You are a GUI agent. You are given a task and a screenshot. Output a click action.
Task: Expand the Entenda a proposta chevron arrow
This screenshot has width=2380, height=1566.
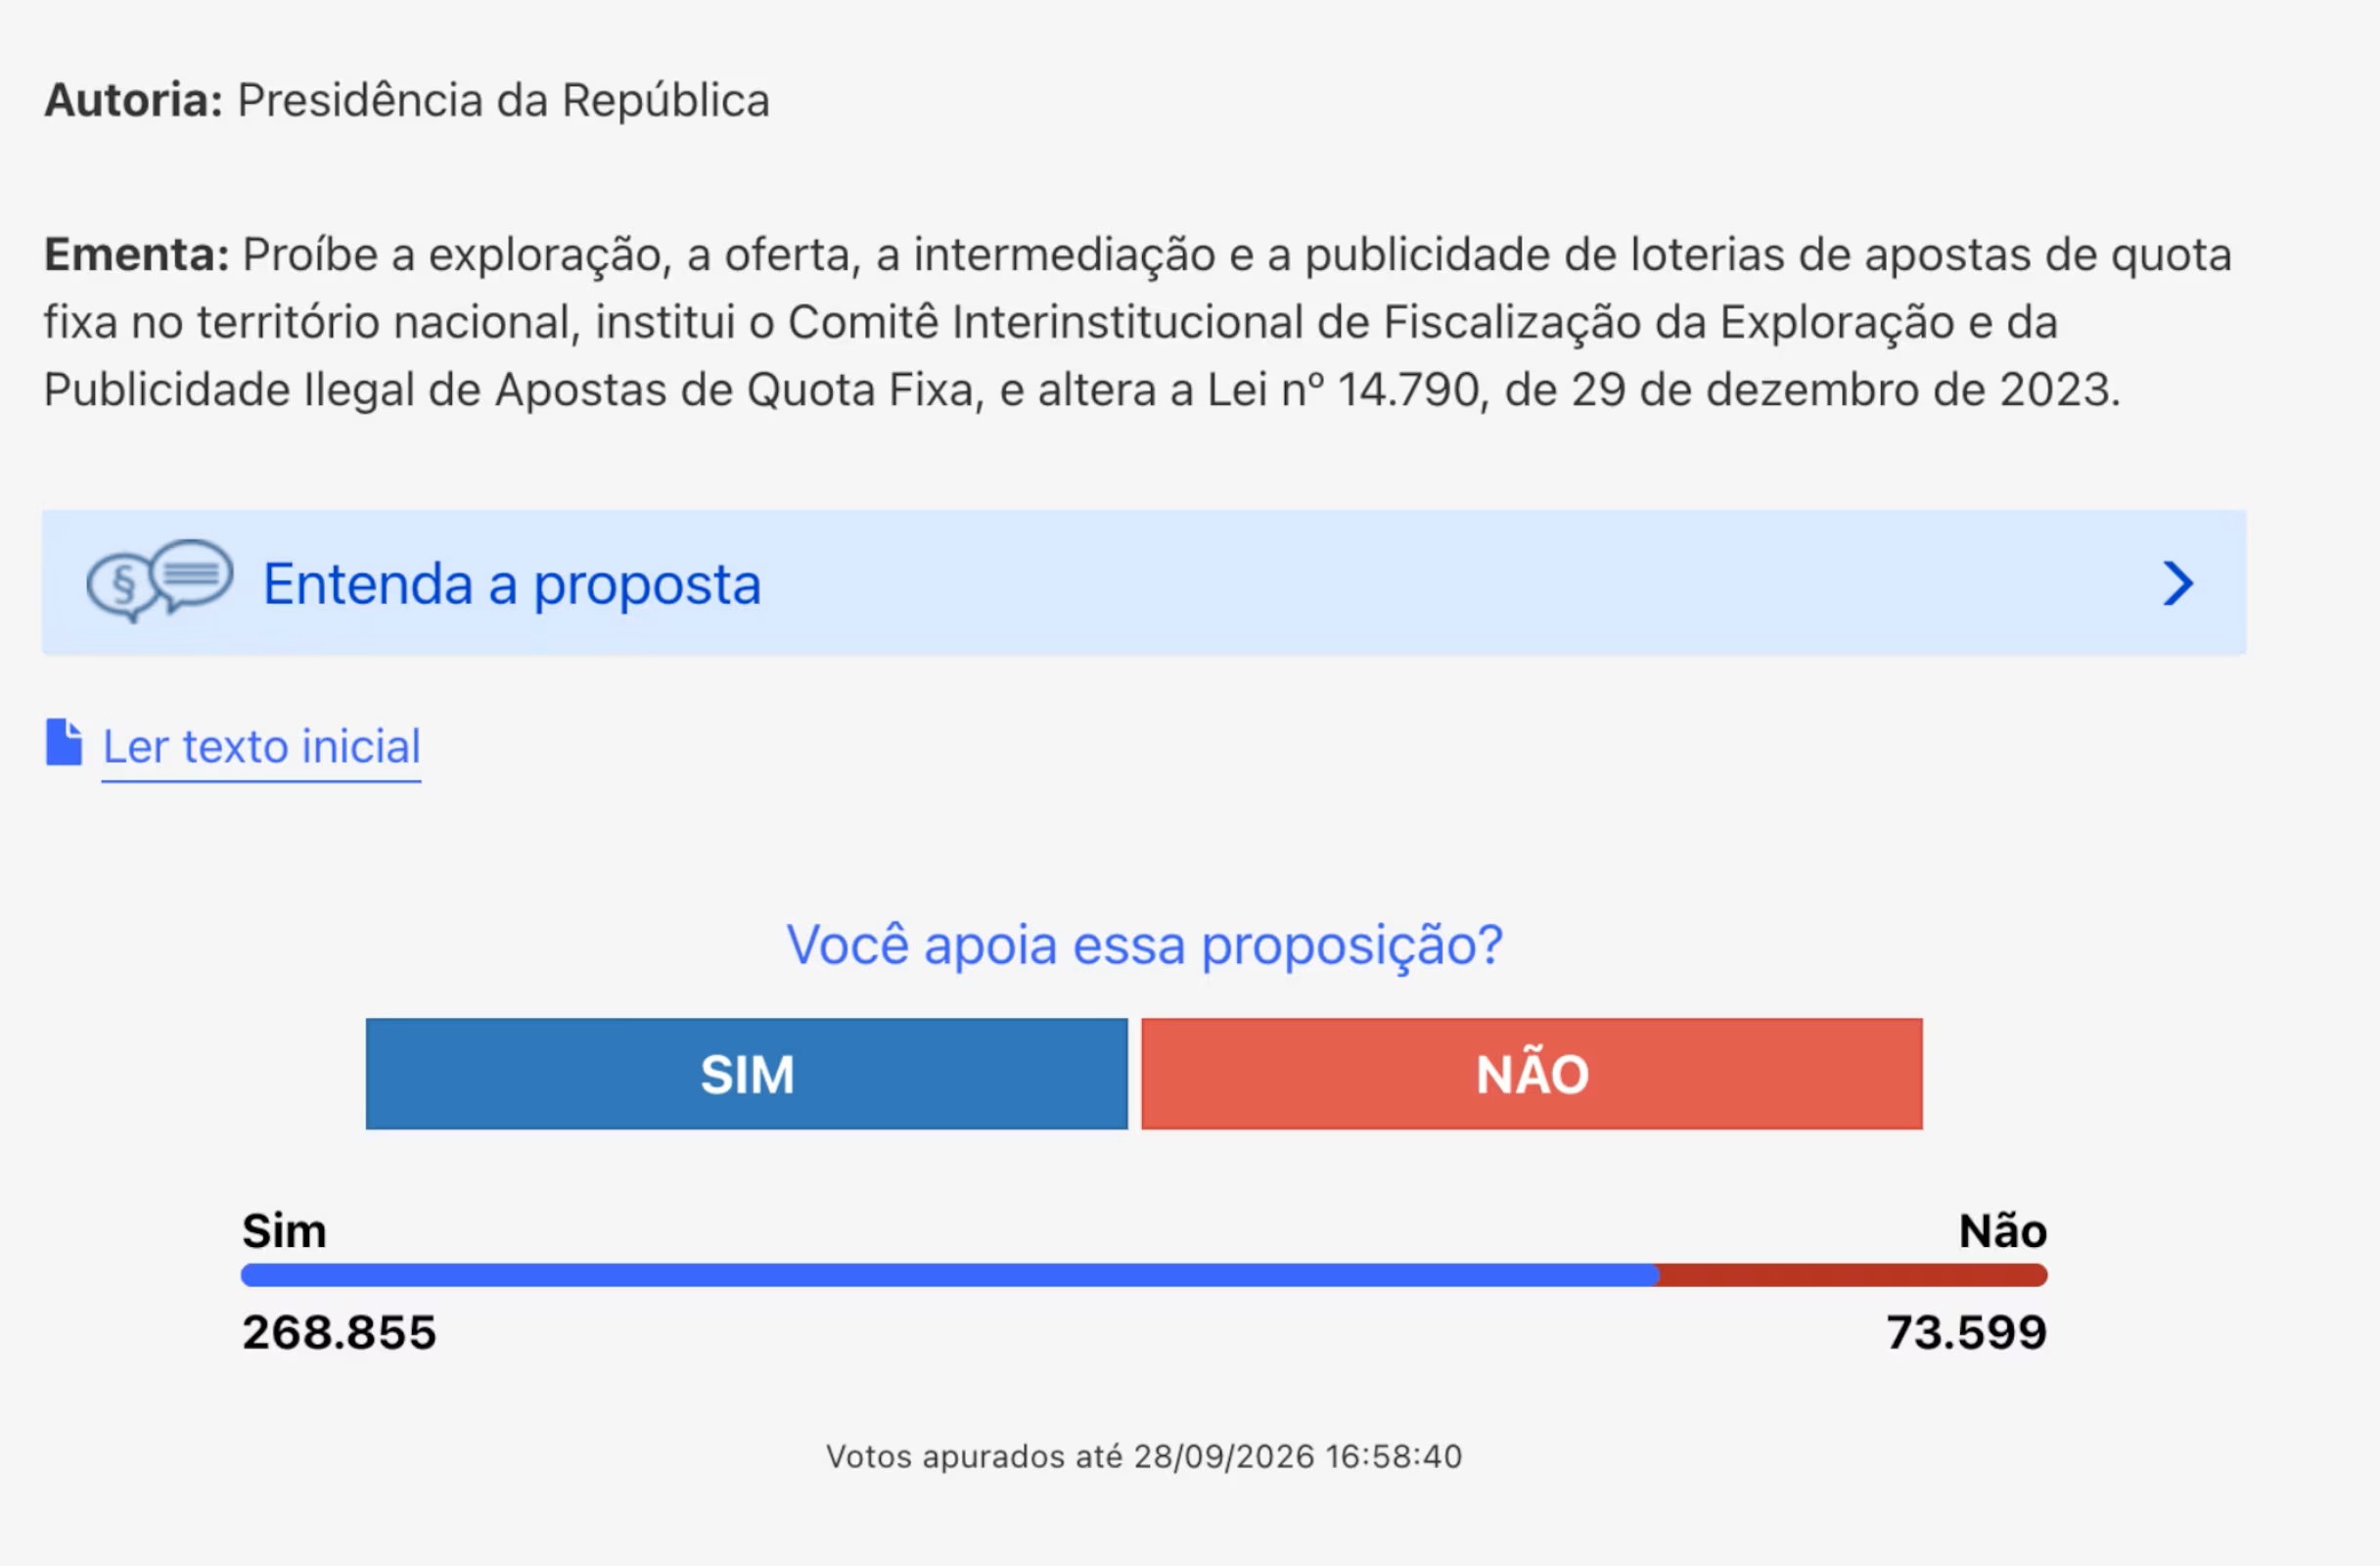click(x=2177, y=583)
